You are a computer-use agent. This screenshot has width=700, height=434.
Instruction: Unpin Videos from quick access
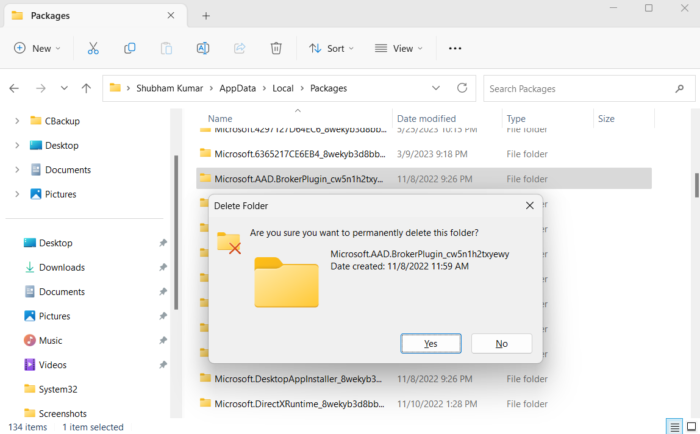[x=163, y=365]
